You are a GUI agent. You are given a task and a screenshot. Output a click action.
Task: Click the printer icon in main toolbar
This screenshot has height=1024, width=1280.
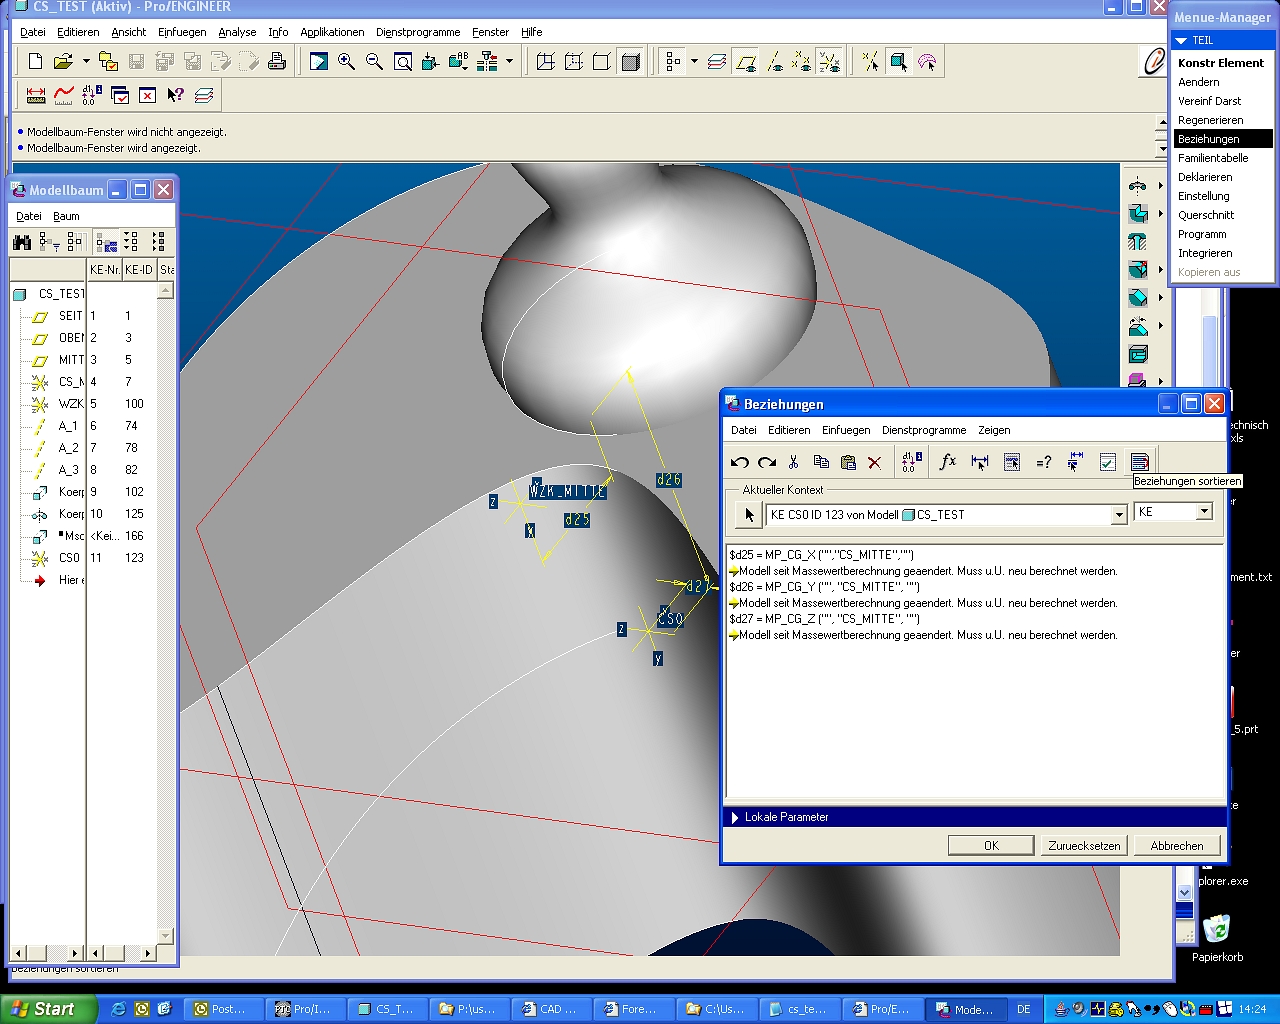pos(277,62)
